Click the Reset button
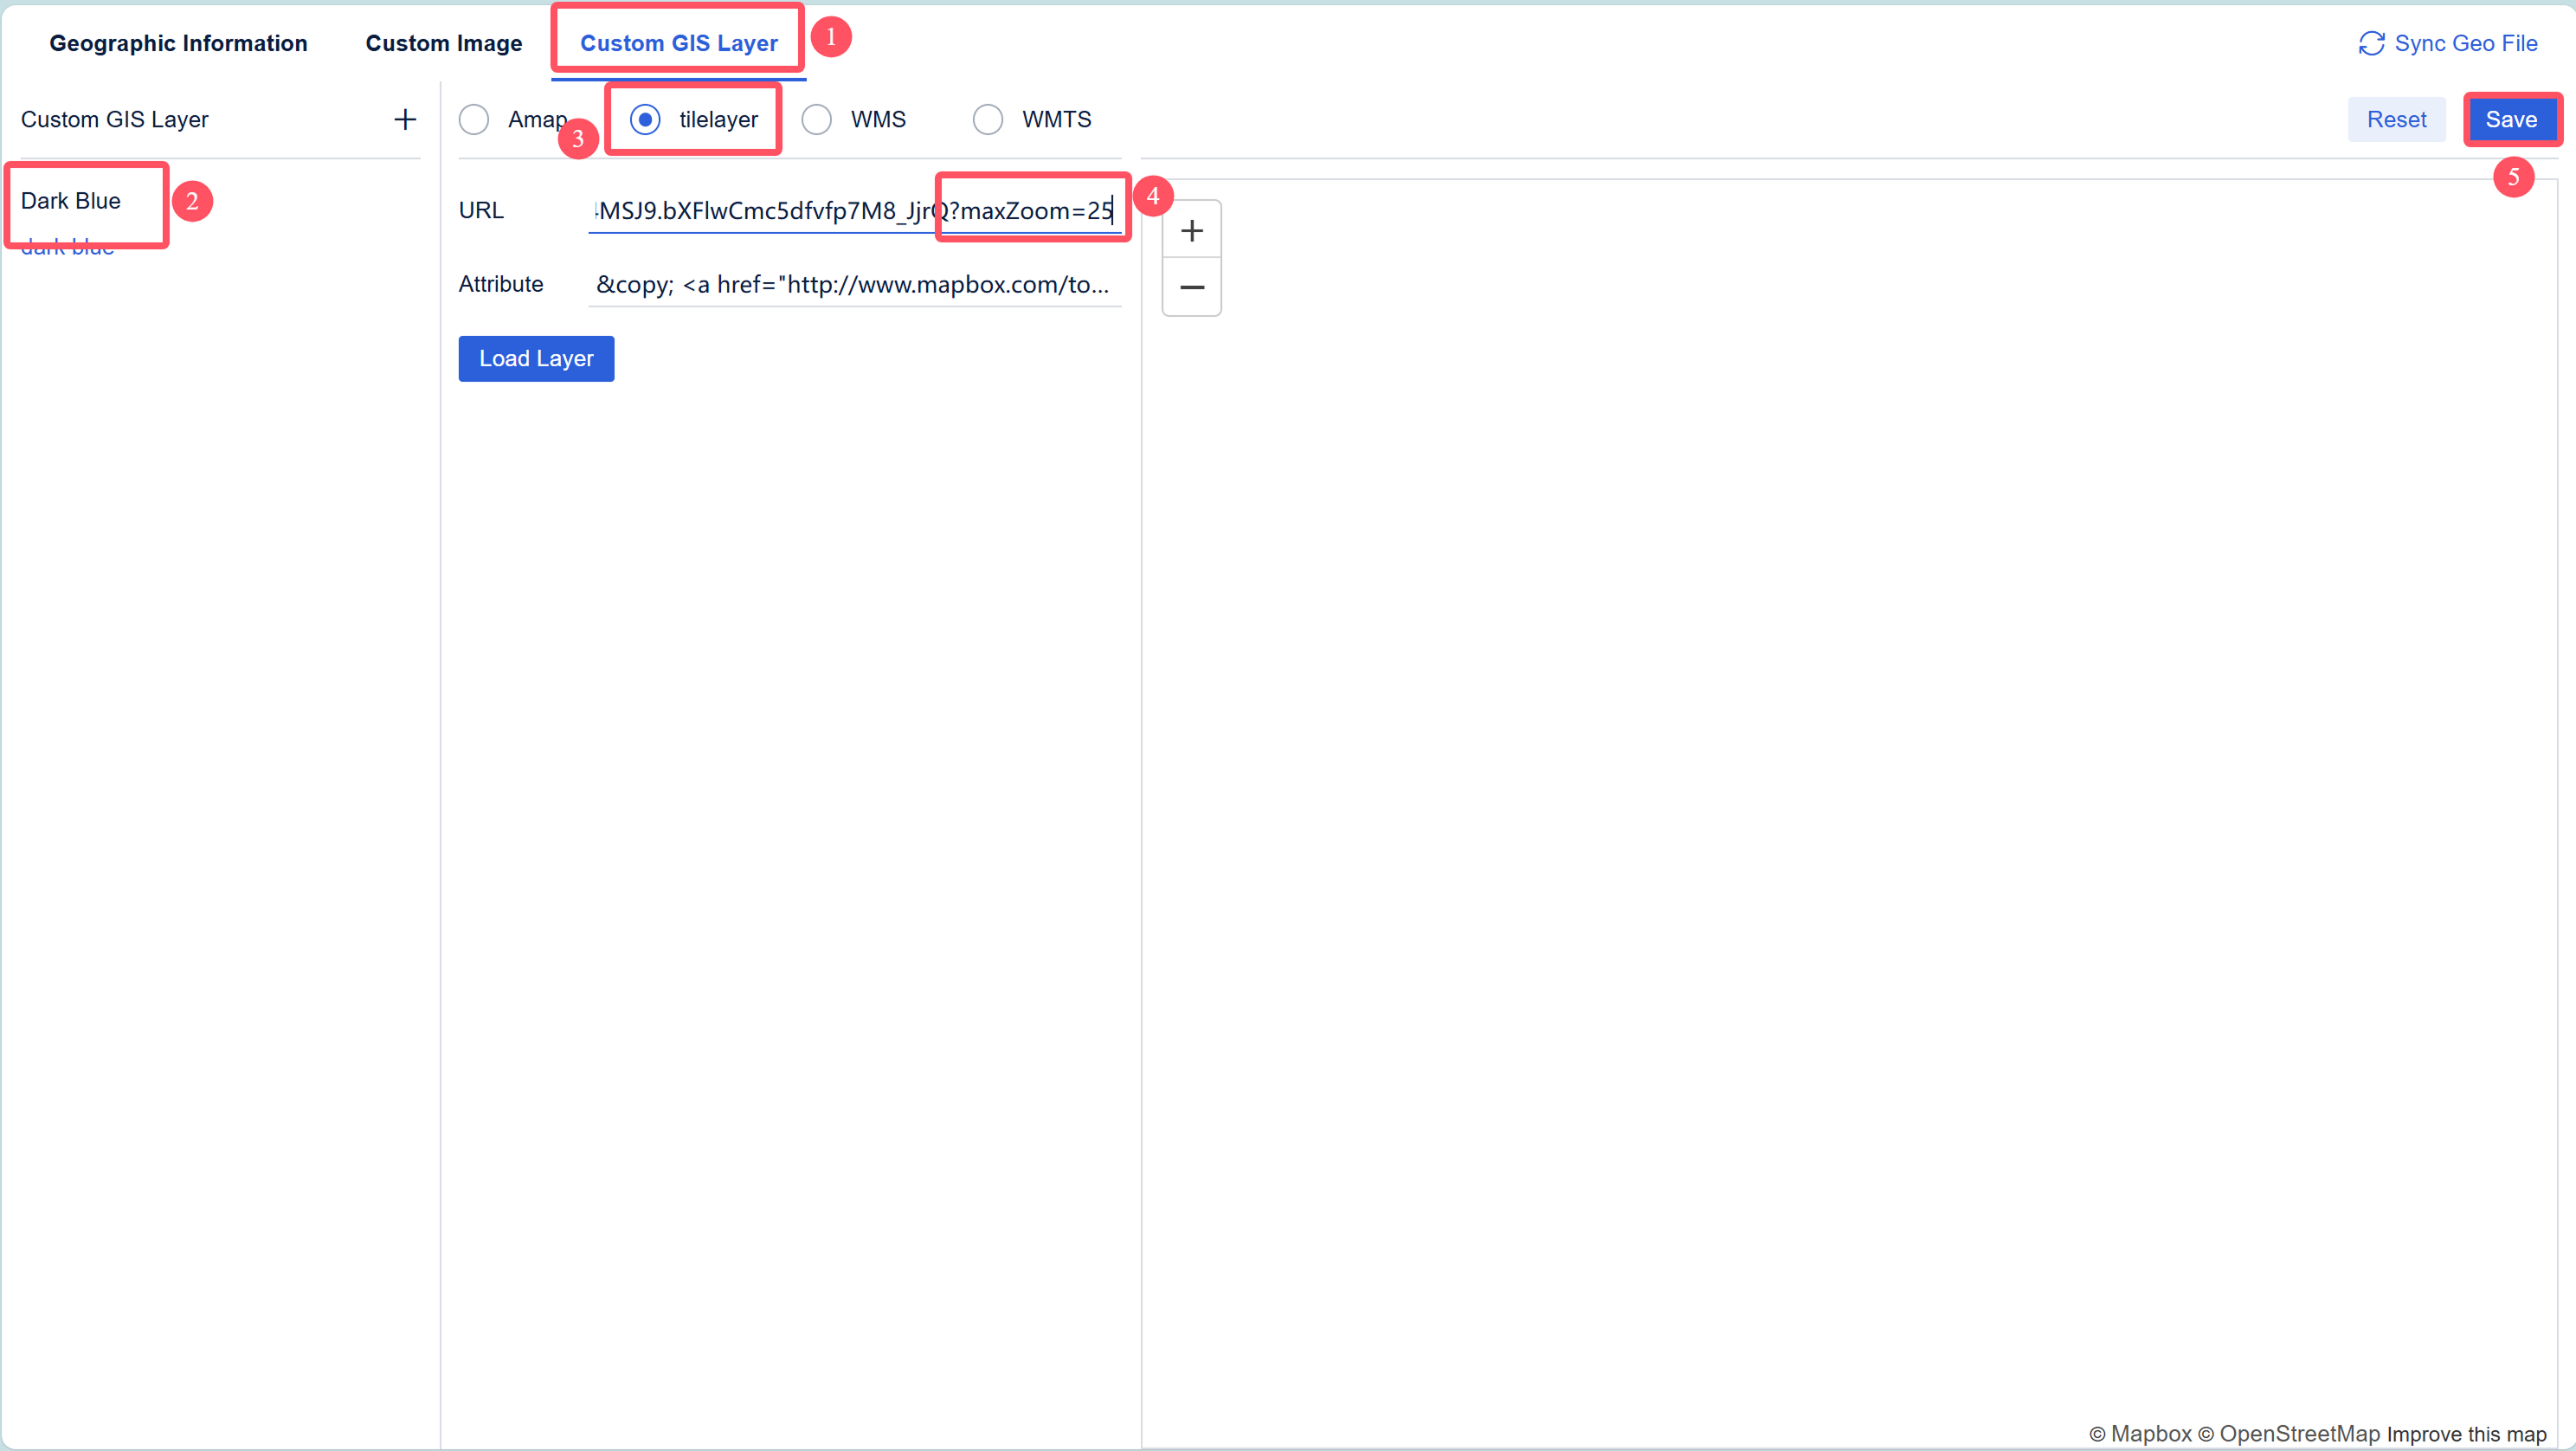Image resolution: width=2576 pixels, height=1451 pixels. (x=2396, y=119)
